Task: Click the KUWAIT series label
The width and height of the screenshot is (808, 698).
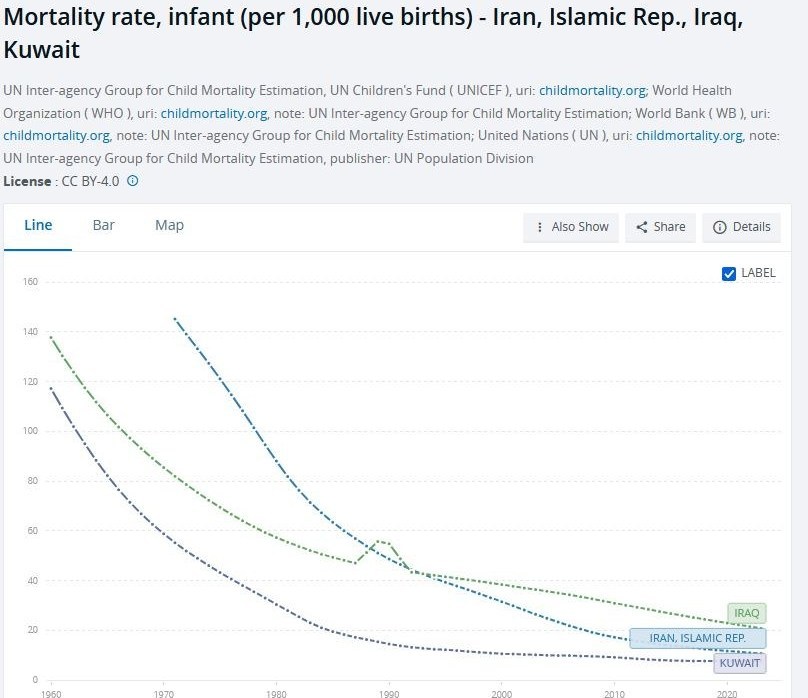Action: (740, 662)
